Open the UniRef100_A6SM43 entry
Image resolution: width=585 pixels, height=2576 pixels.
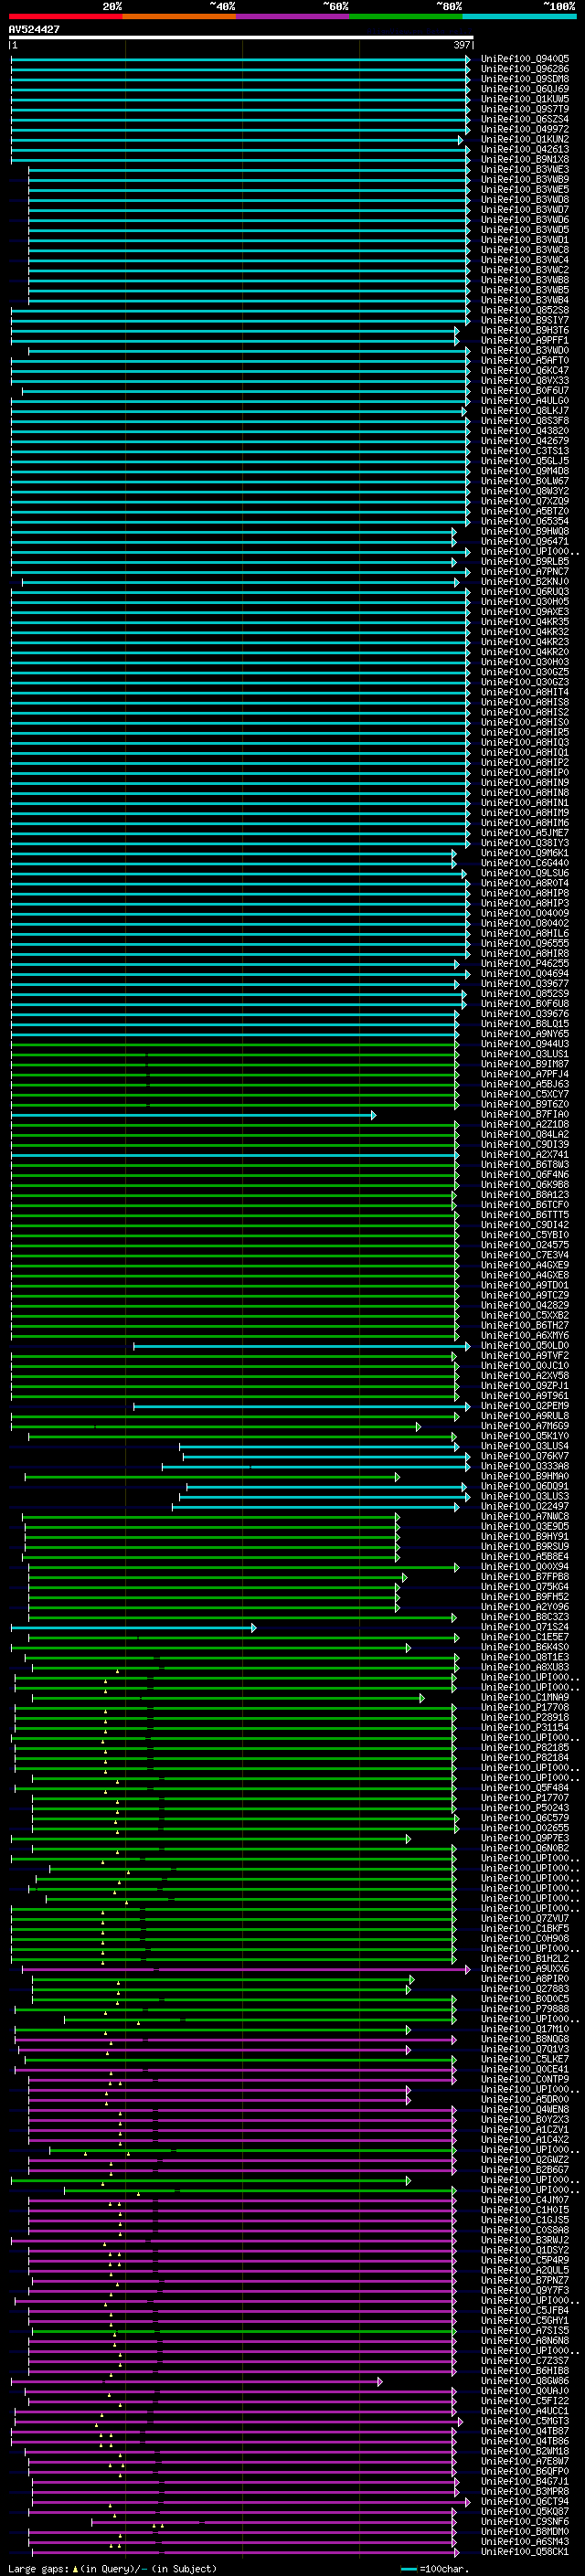(x=525, y=2541)
